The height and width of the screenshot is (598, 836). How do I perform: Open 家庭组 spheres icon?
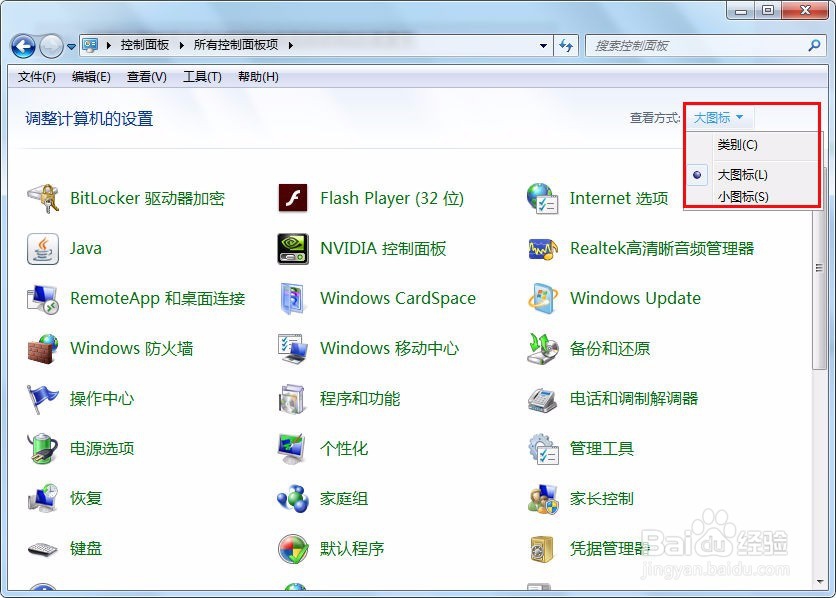293,499
